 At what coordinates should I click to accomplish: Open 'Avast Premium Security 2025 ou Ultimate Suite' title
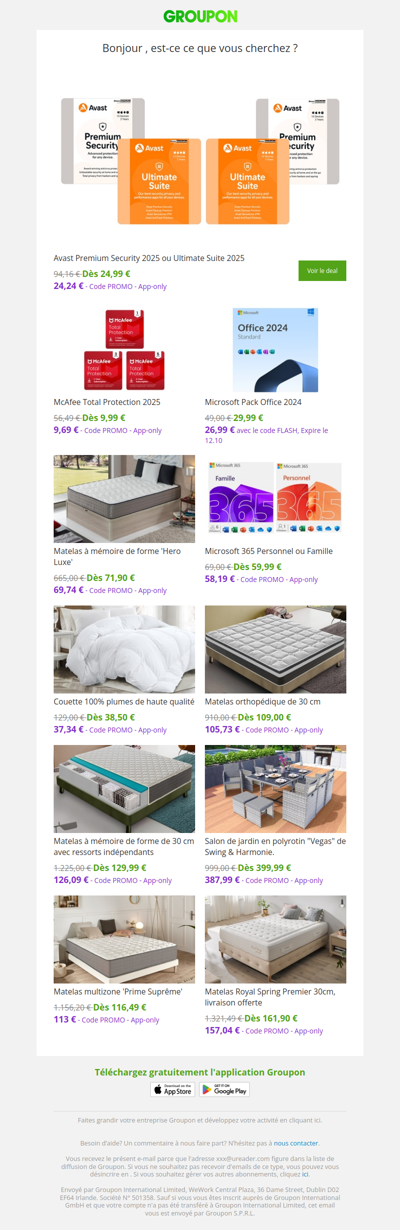[149, 258]
